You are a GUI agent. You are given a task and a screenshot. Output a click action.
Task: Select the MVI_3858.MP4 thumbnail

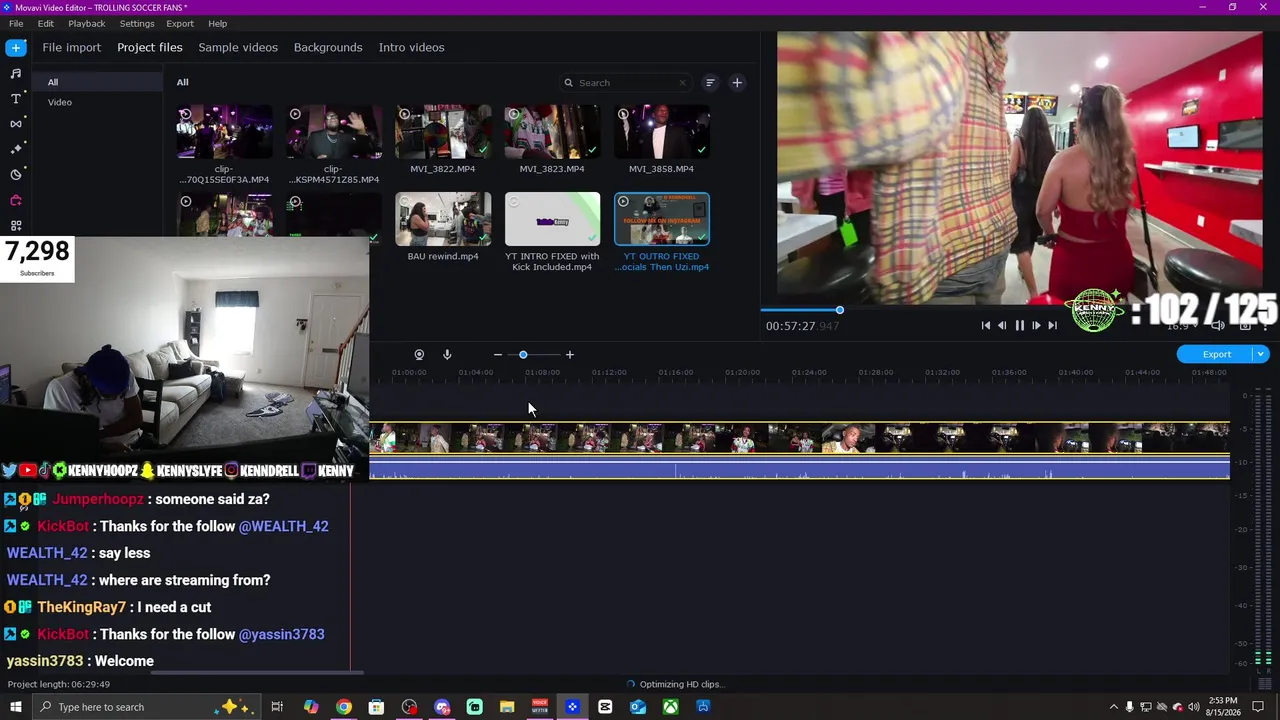click(662, 132)
